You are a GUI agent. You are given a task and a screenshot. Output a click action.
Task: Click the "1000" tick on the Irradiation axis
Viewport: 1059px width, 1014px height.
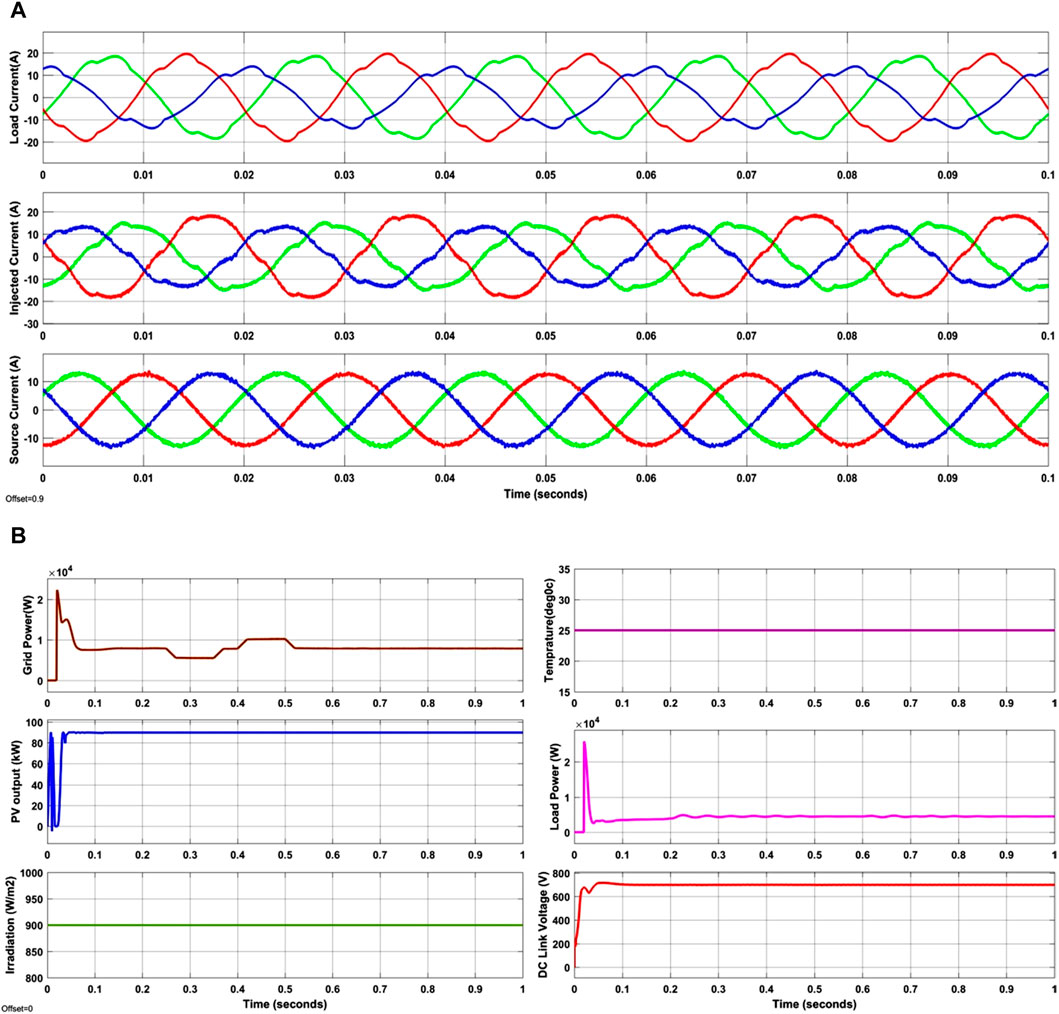point(31,873)
